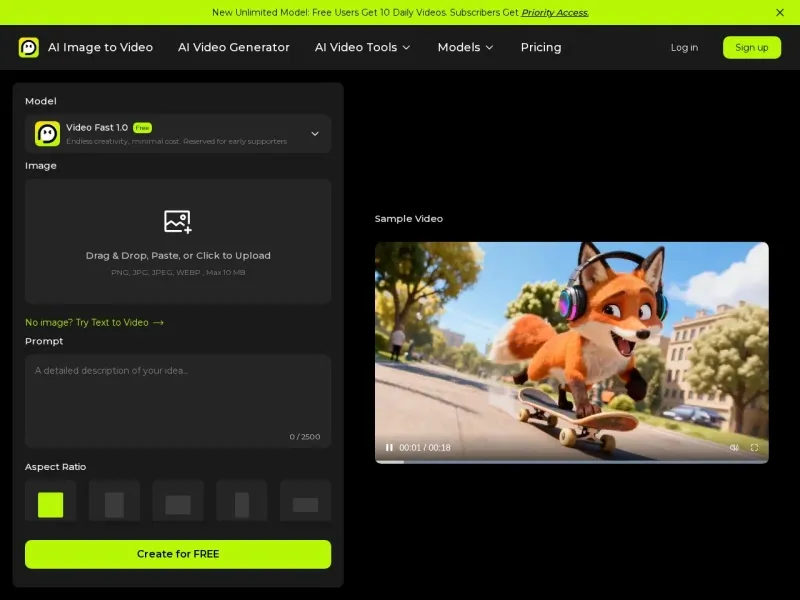The width and height of the screenshot is (800, 600).
Task: Click inside the Prompt text area
Action: tap(177, 398)
